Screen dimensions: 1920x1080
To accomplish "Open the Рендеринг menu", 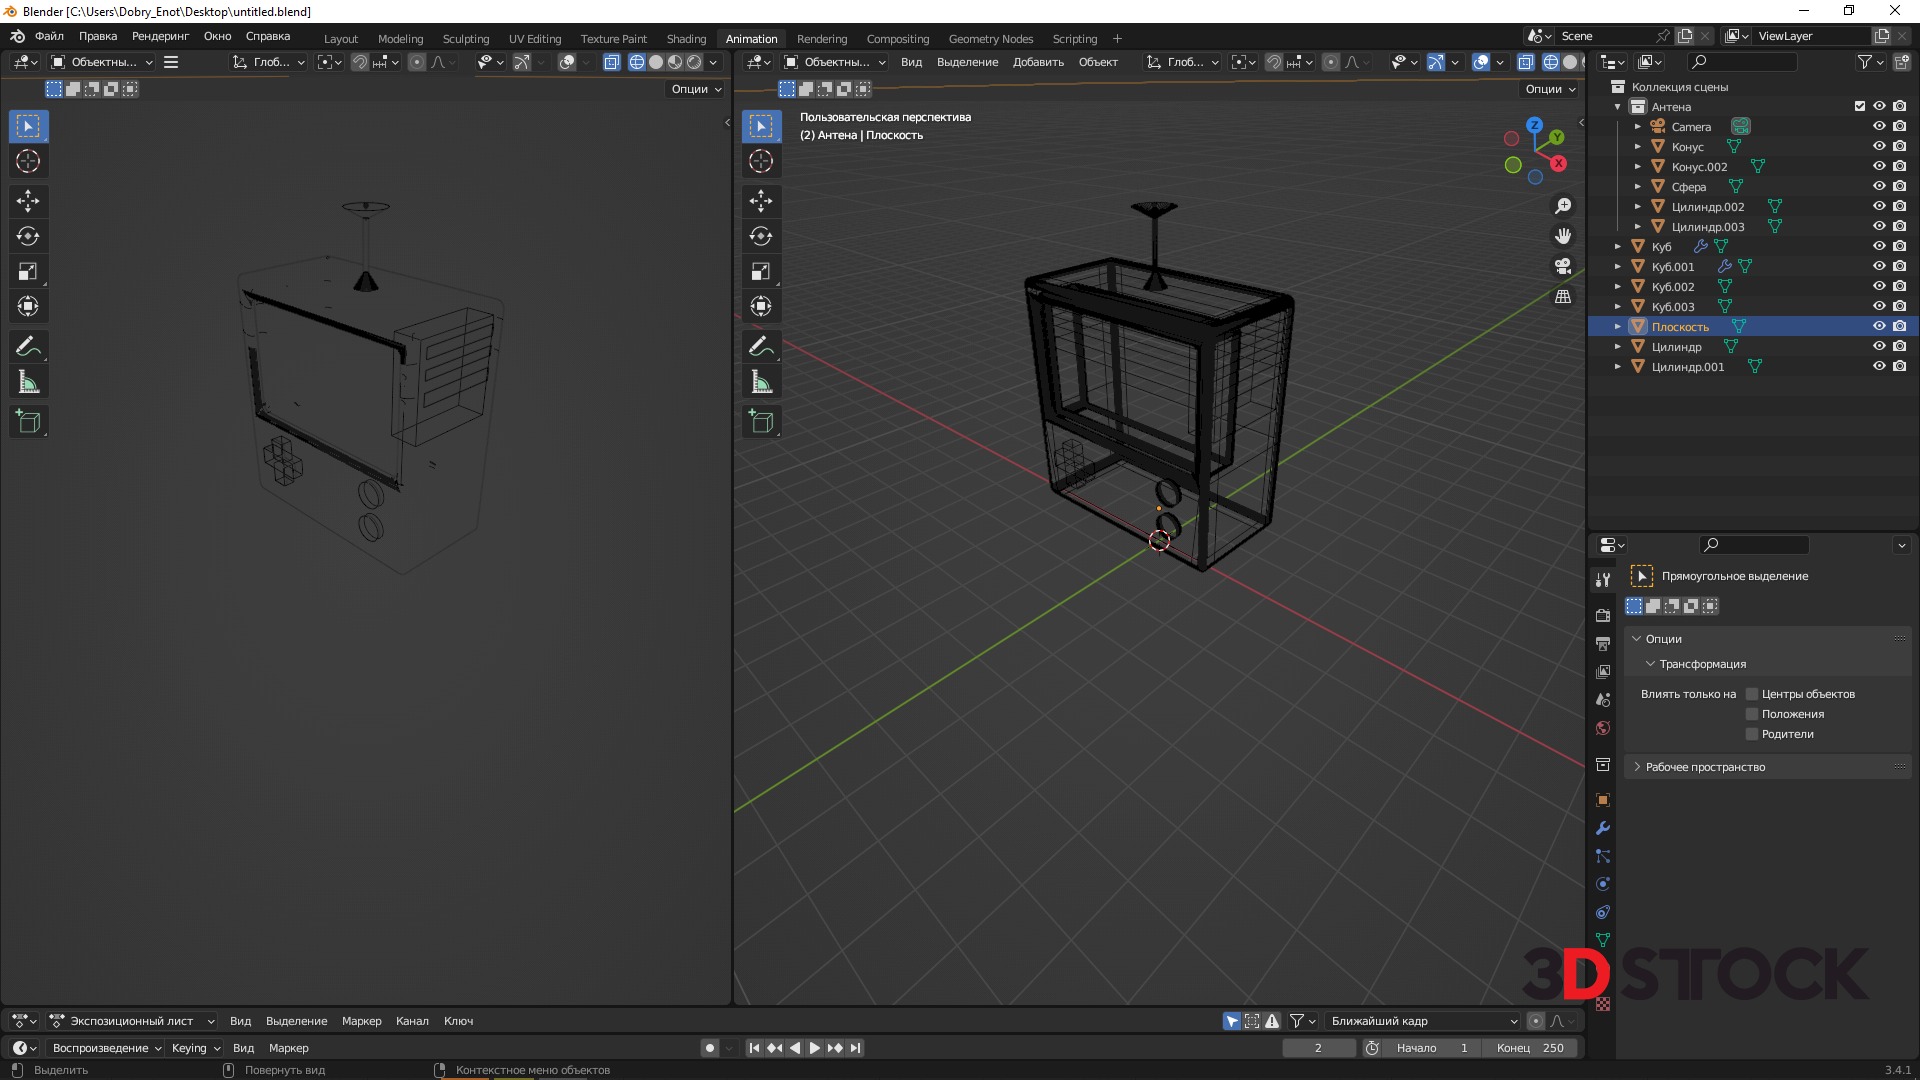I will 160,36.
